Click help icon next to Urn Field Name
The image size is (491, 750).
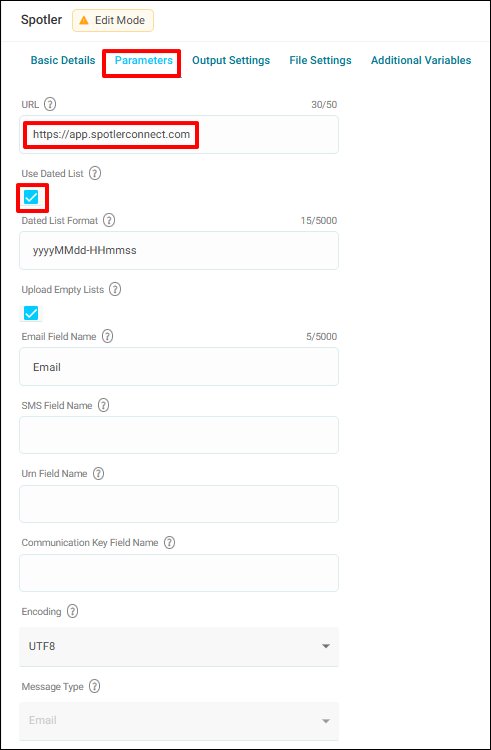98,474
